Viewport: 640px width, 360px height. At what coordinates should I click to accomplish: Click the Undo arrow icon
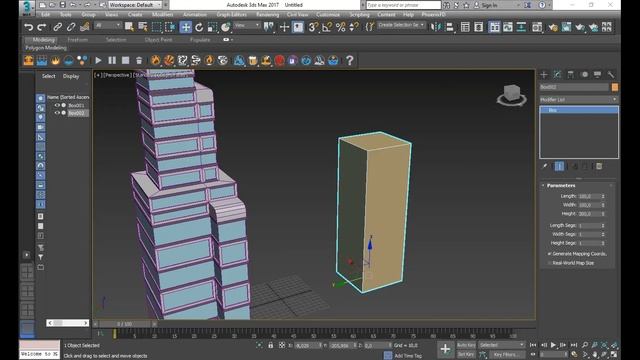pos(29,27)
